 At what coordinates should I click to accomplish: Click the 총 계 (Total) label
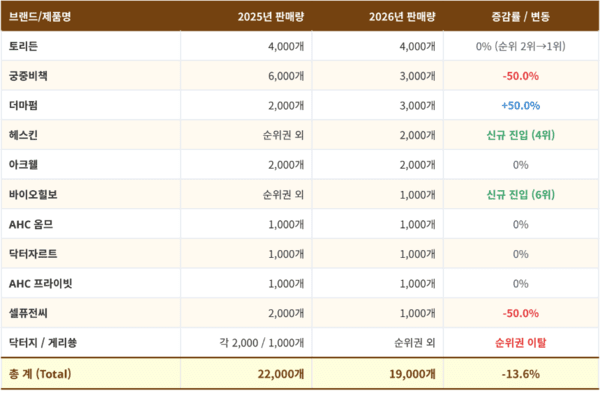click(x=40, y=373)
